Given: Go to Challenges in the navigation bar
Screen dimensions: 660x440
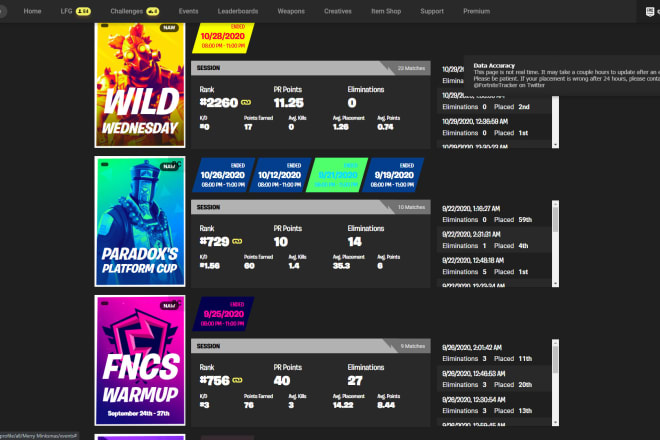Looking at the screenshot, I should click(126, 11).
